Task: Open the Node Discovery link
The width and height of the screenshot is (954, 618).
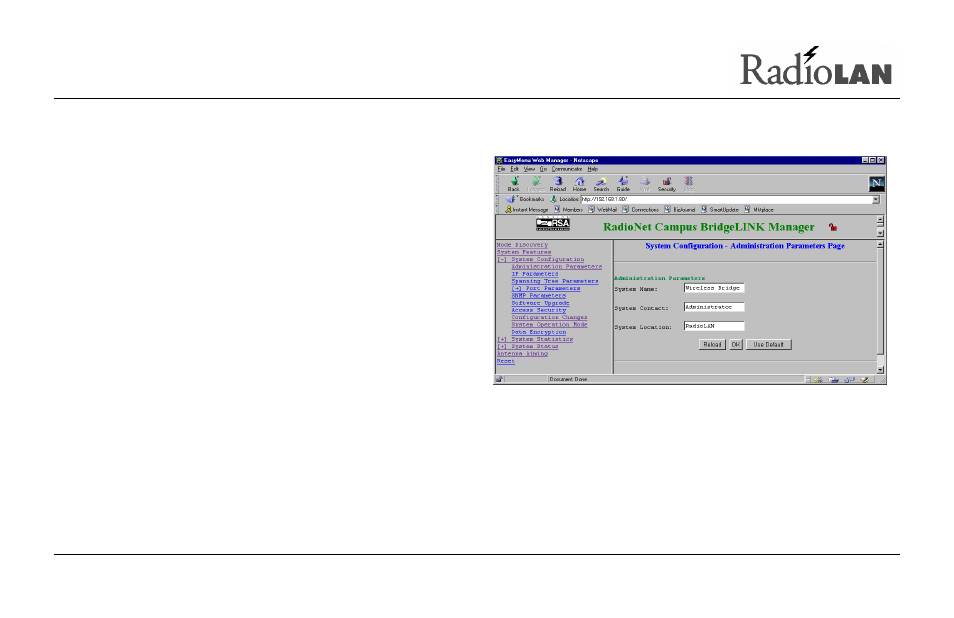Action: pos(522,245)
